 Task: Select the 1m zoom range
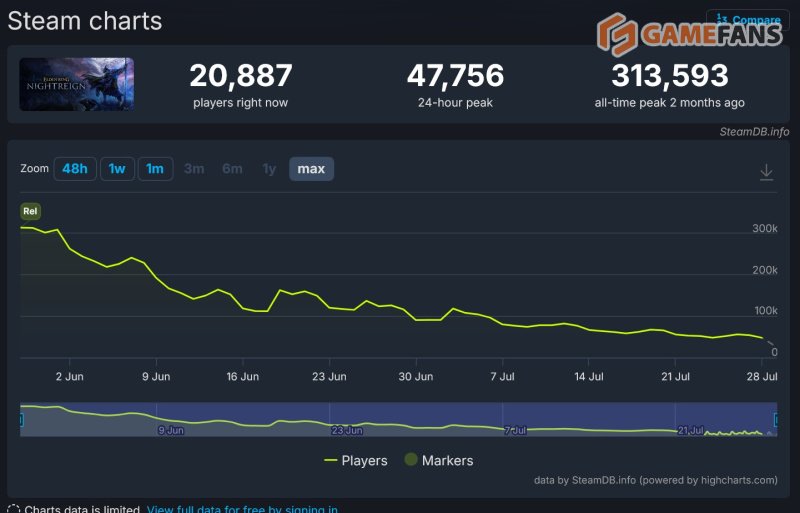[x=155, y=169]
